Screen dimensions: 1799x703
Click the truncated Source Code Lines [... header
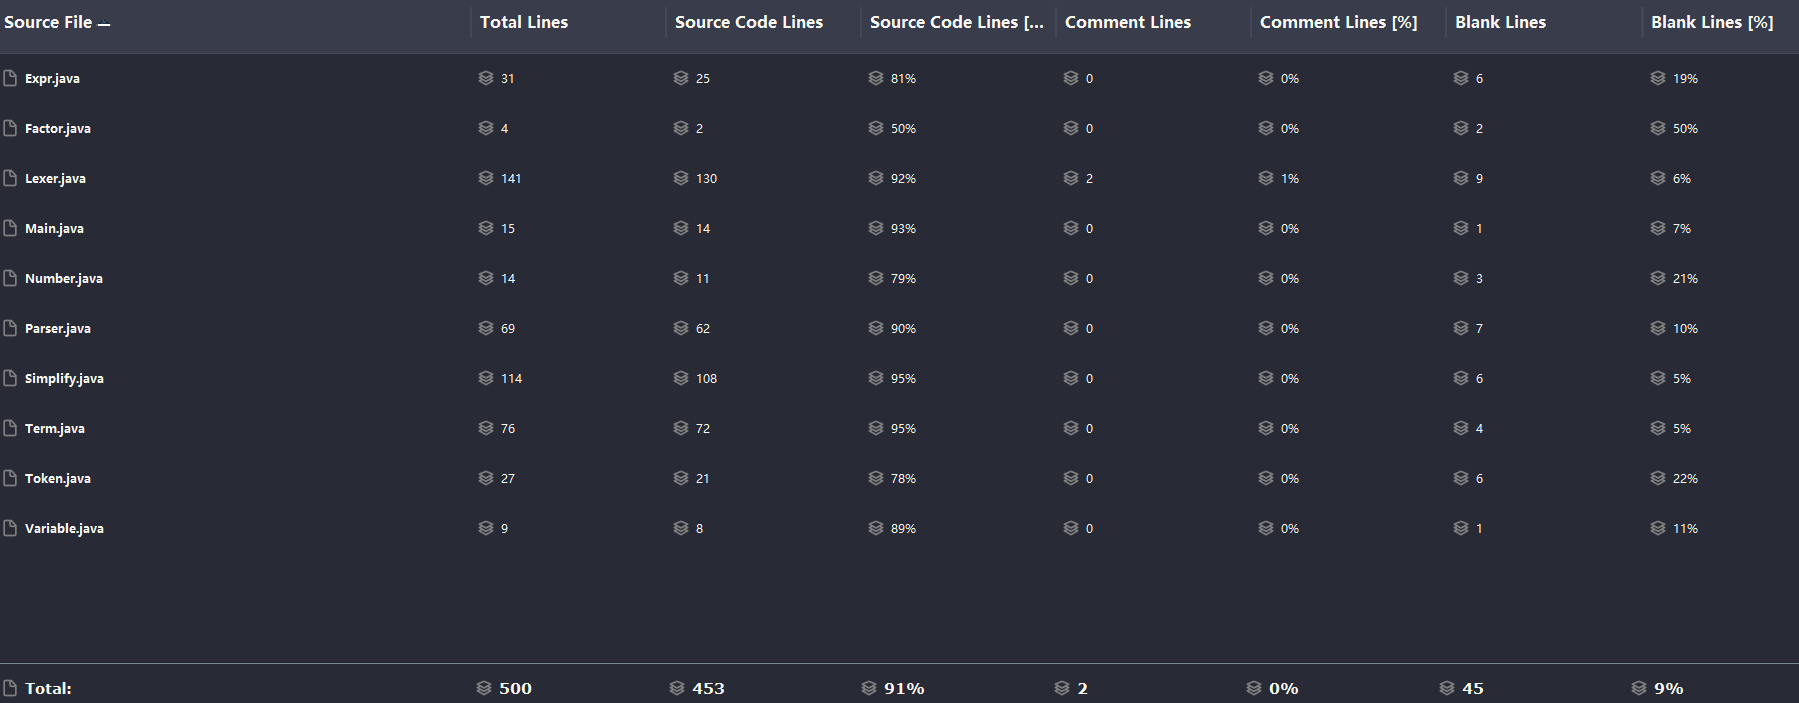957,22
